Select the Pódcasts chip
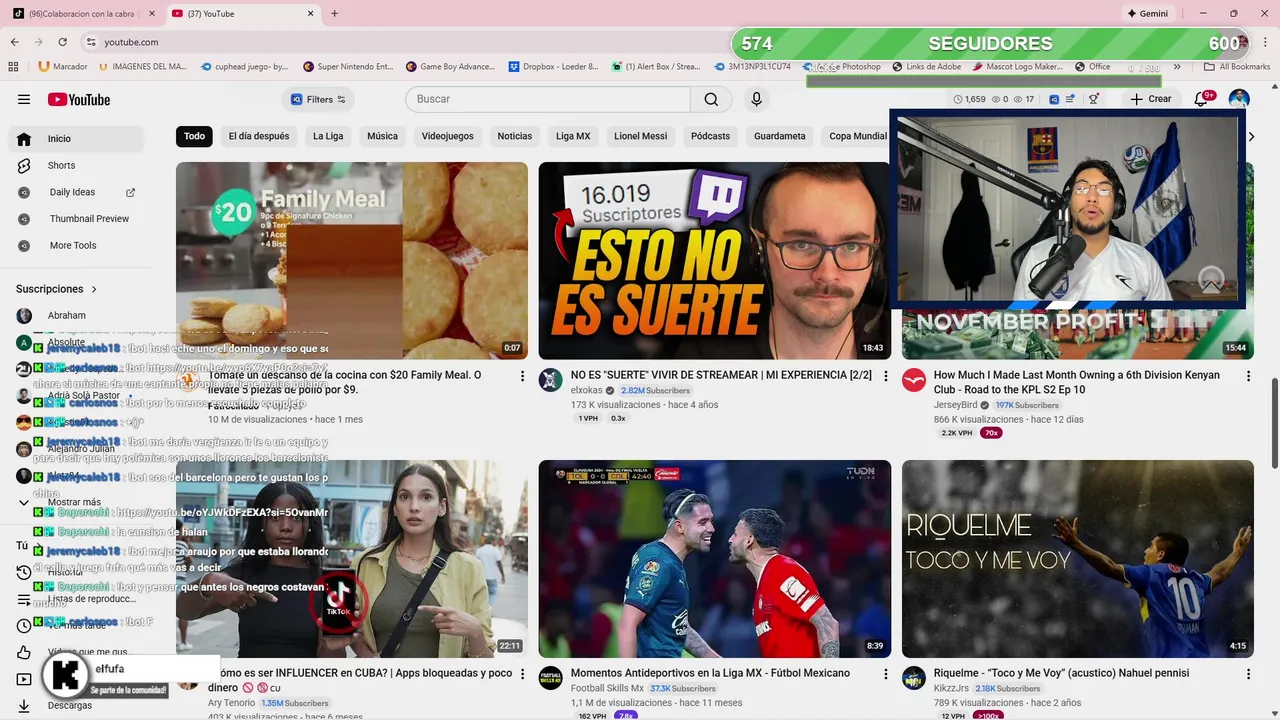Screen dimensions: 1280x720 (710, 136)
